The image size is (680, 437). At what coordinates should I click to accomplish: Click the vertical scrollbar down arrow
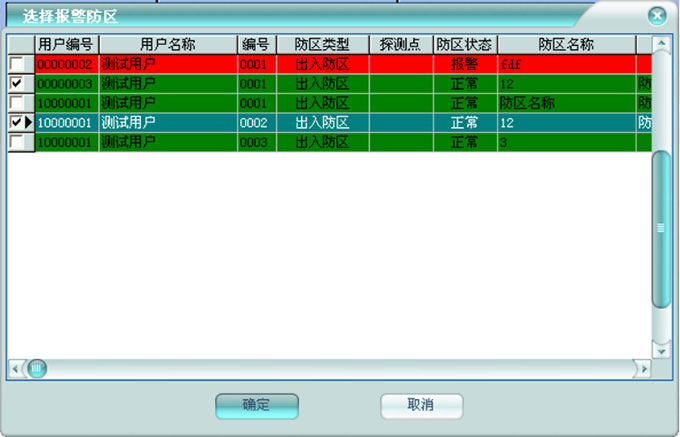(x=659, y=351)
